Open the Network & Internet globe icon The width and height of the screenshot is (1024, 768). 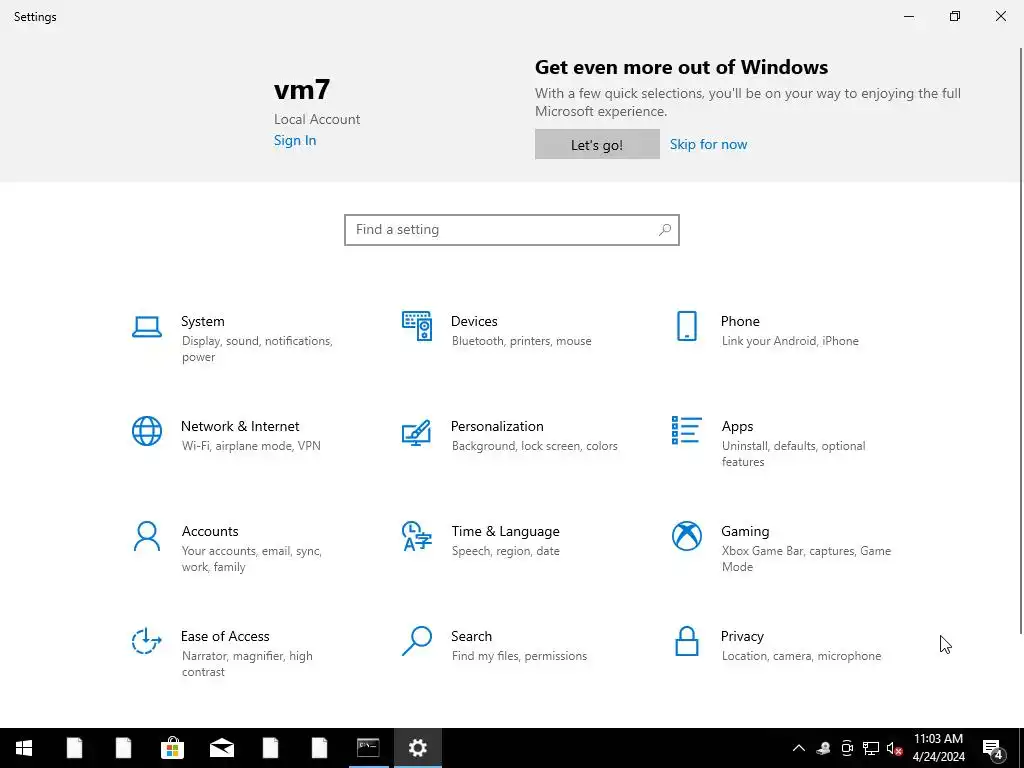click(x=146, y=431)
